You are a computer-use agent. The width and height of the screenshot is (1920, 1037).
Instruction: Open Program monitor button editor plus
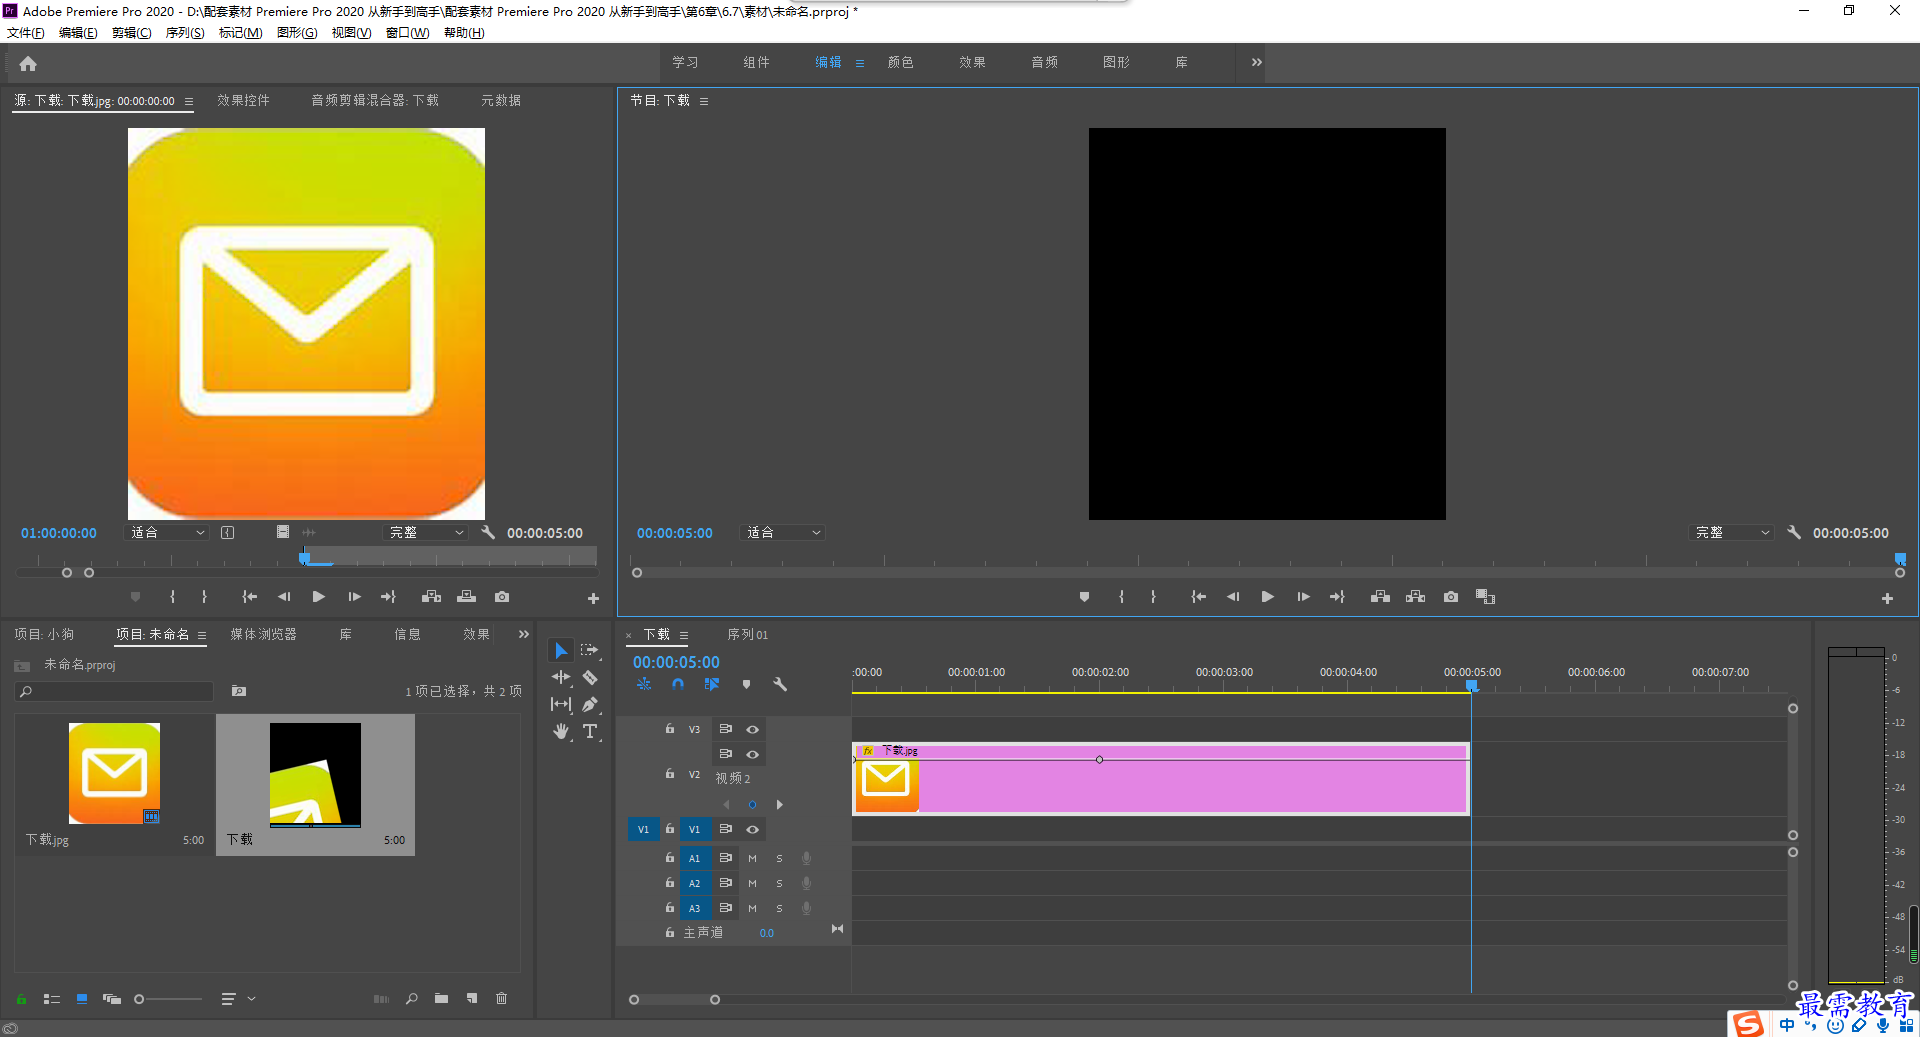(1887, 599)
